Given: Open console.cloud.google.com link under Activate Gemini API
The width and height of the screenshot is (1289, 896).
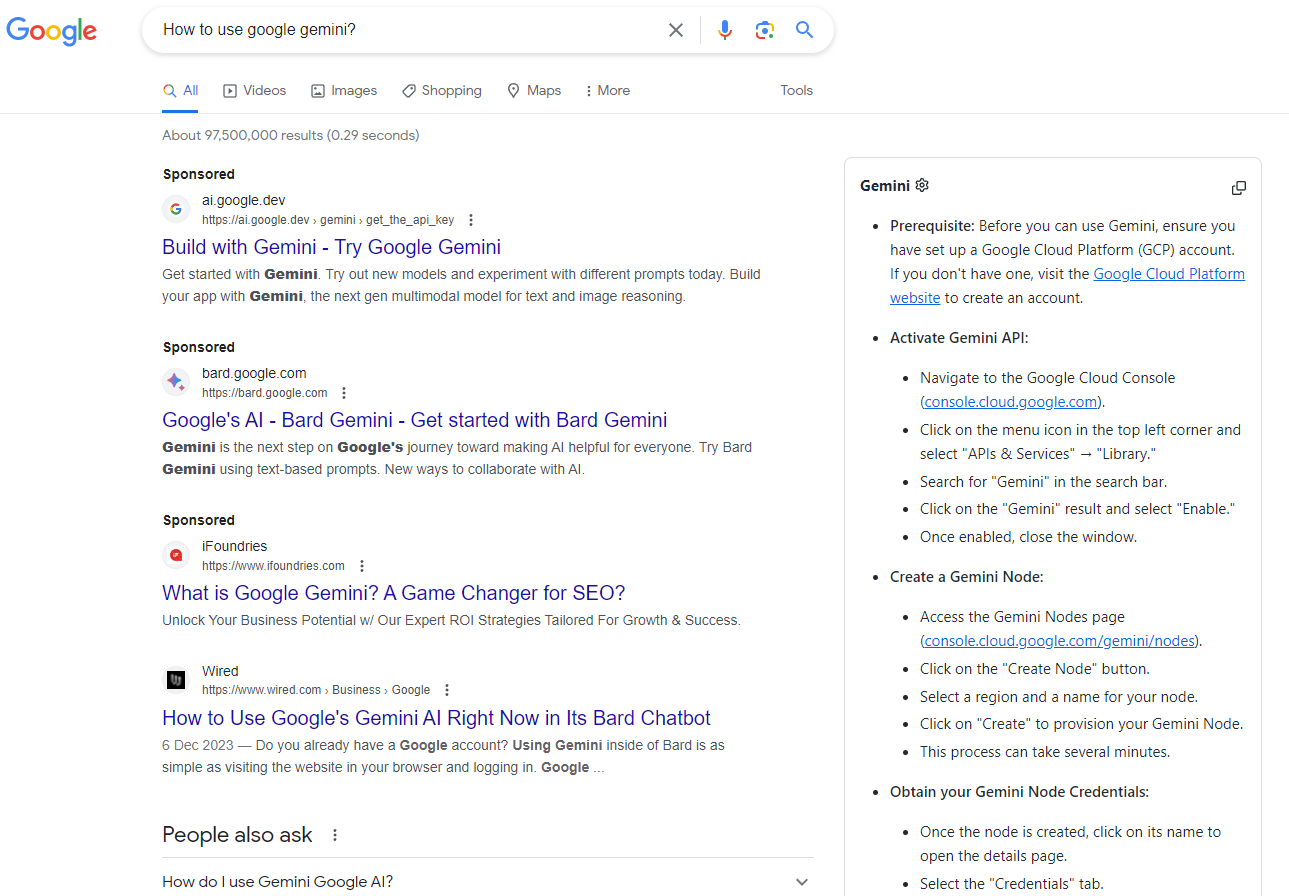Looking at the screenshot, I should 1011,402.
